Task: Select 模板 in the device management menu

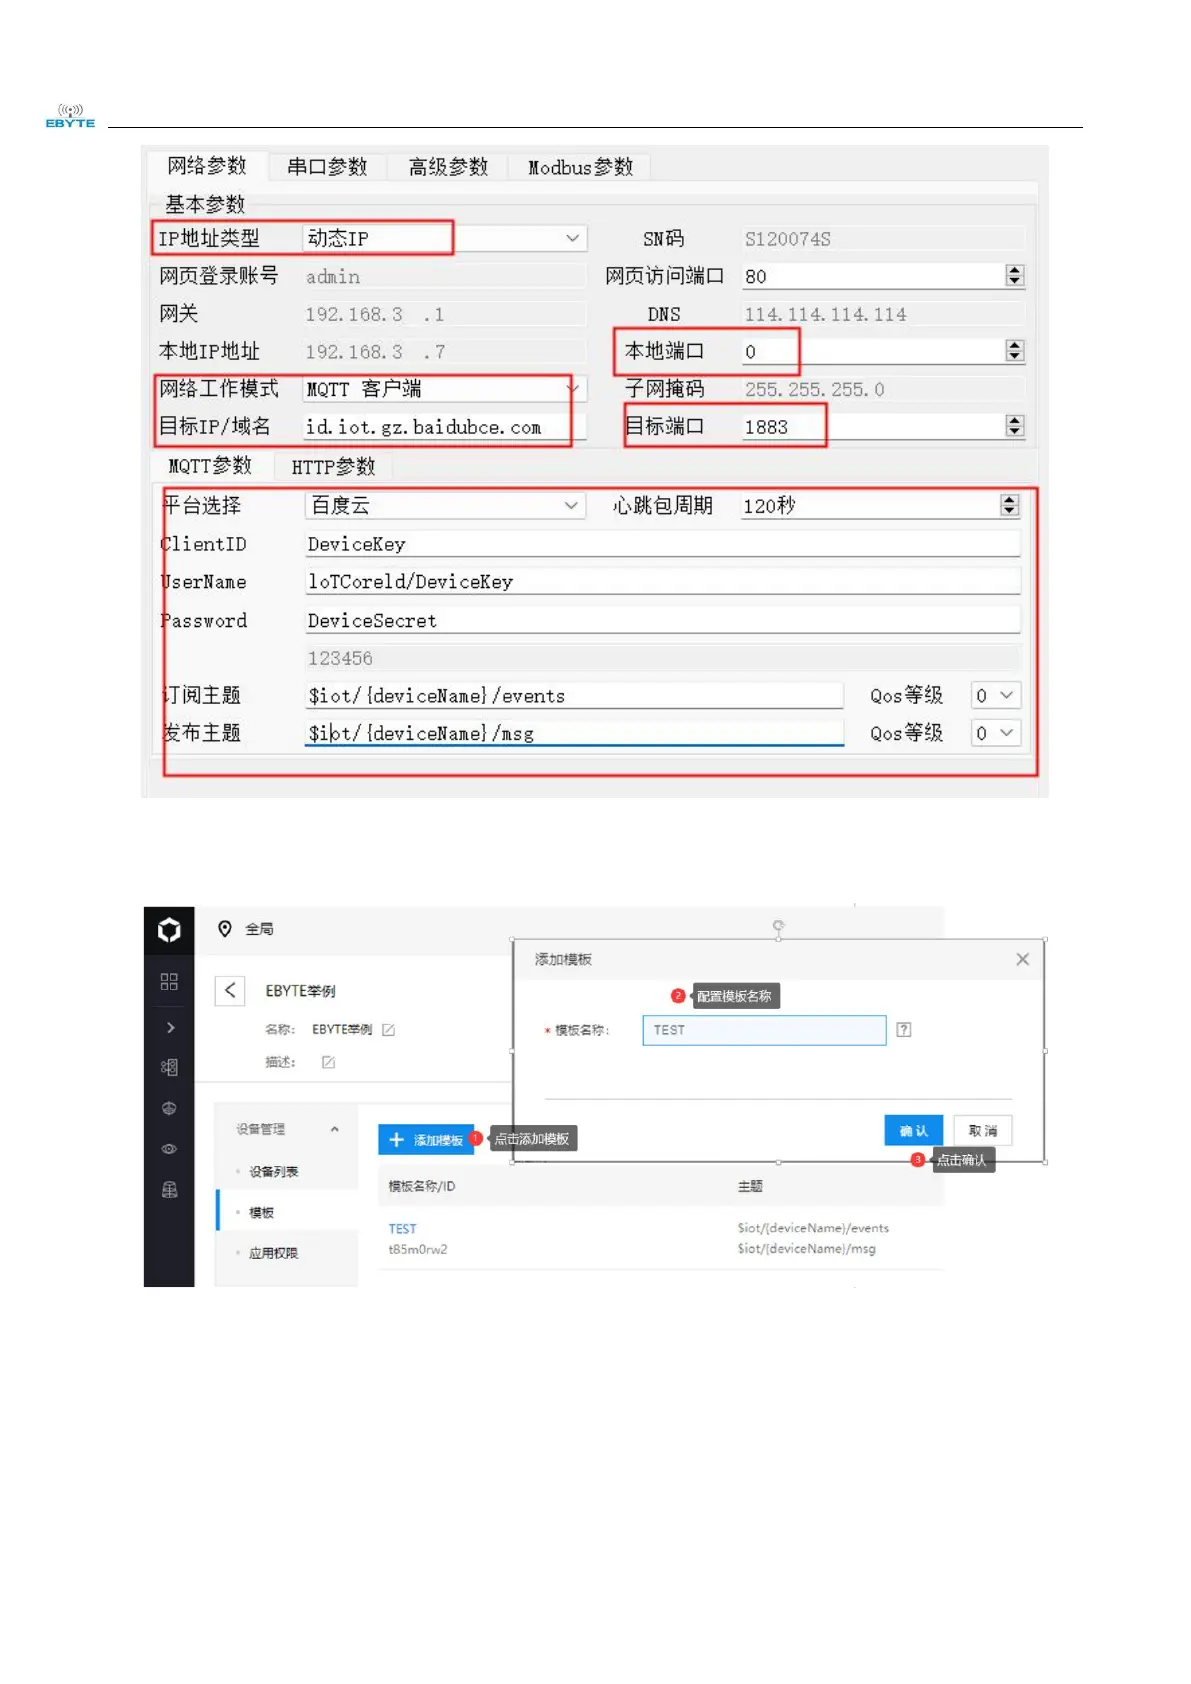Action: (x=261, y=1213)
